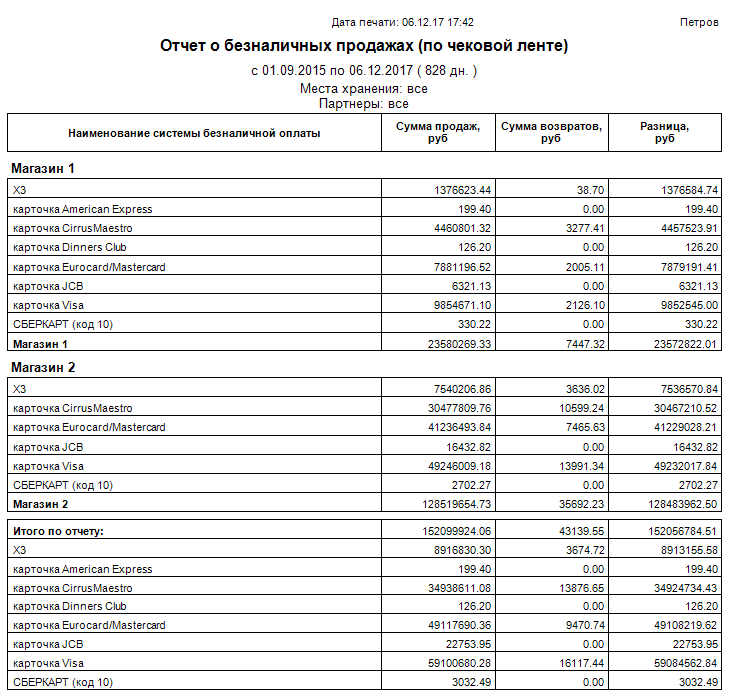Select the 'карточка American Express' row in Магазин 1

pos(364,209)
